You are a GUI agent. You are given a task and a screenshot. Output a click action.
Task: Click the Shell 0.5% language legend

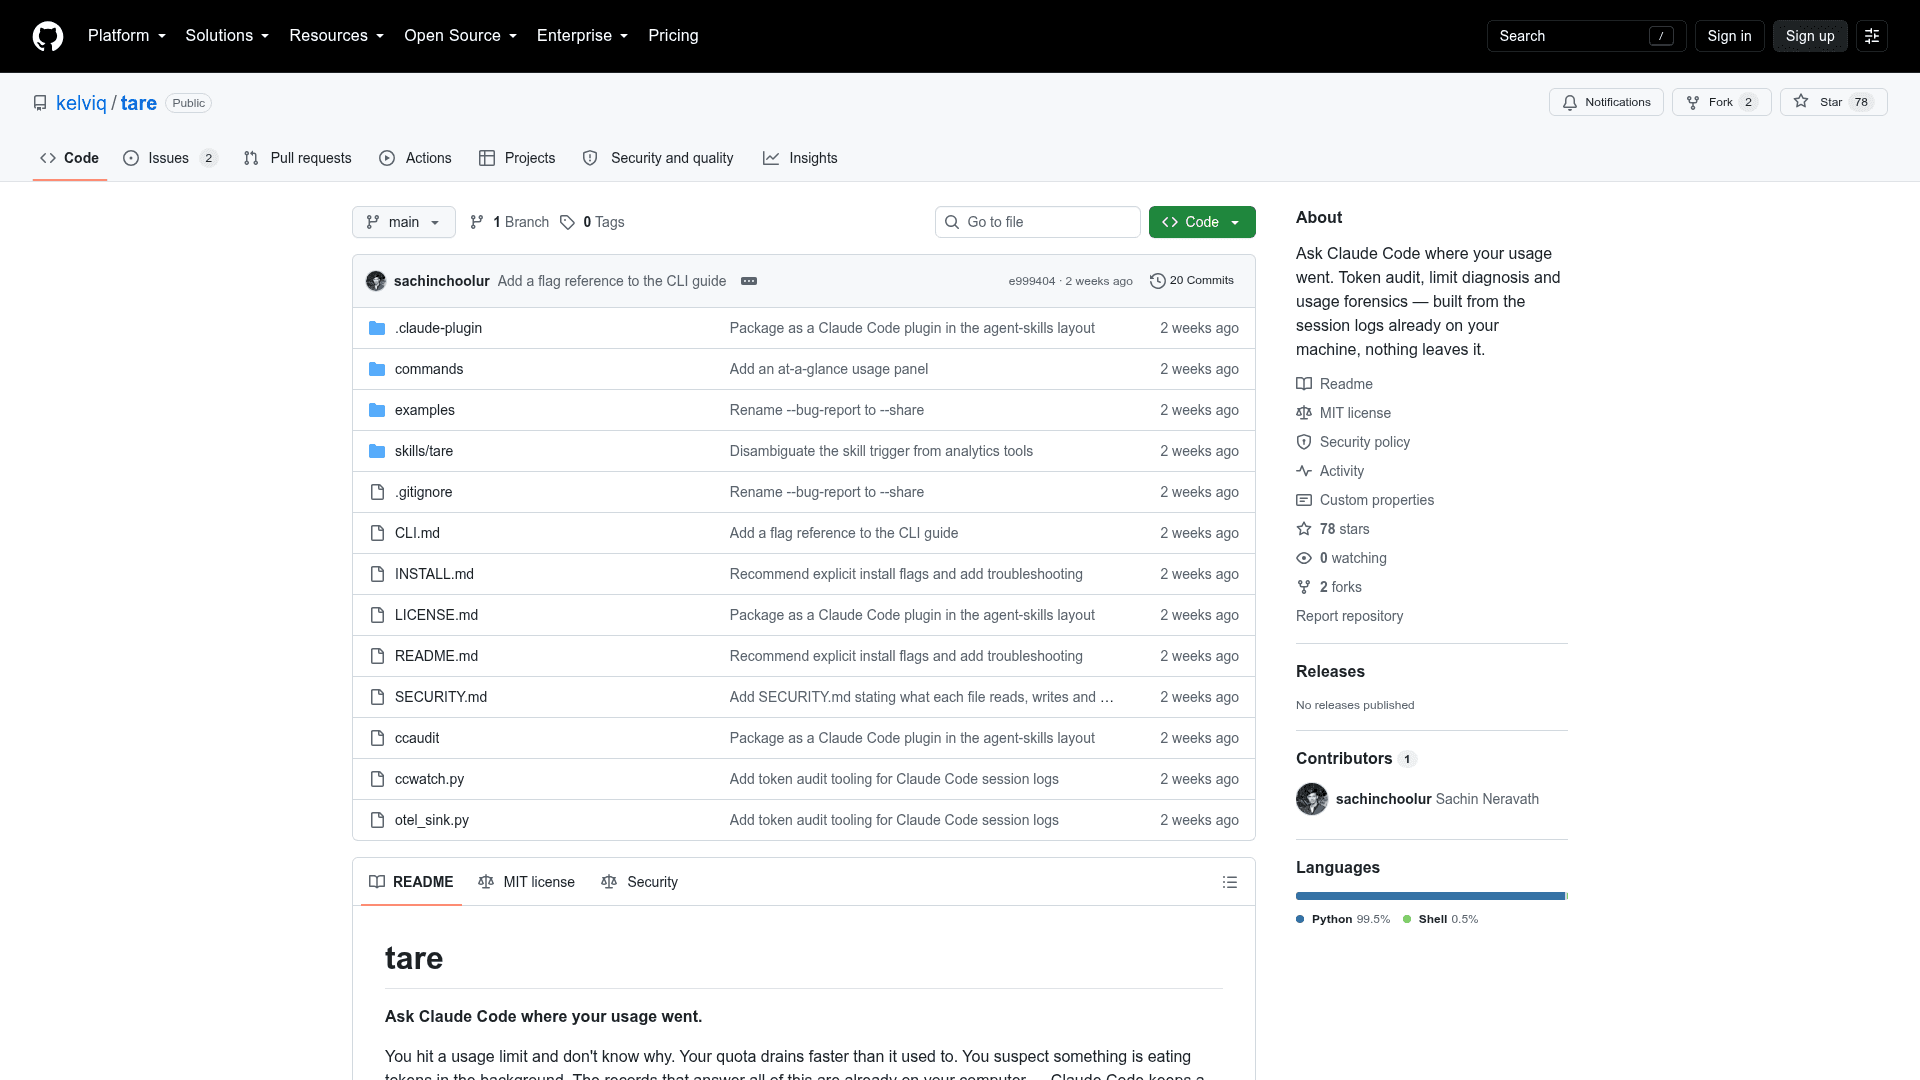click(x=1440, y=919)
